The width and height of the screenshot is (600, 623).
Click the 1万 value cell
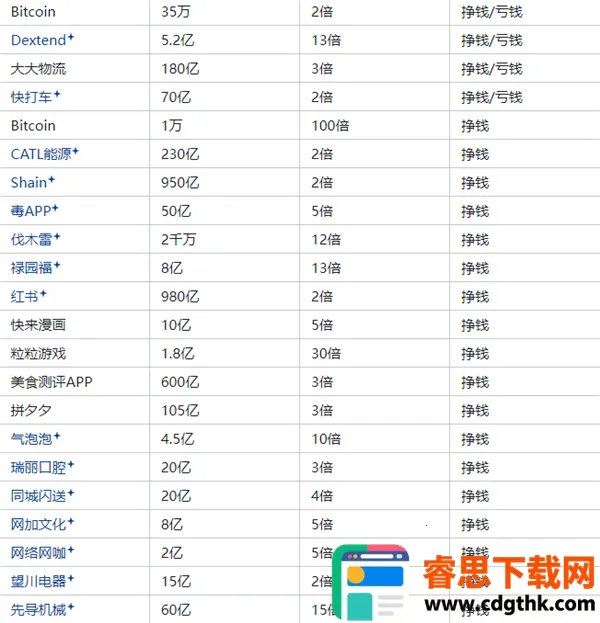225,125
